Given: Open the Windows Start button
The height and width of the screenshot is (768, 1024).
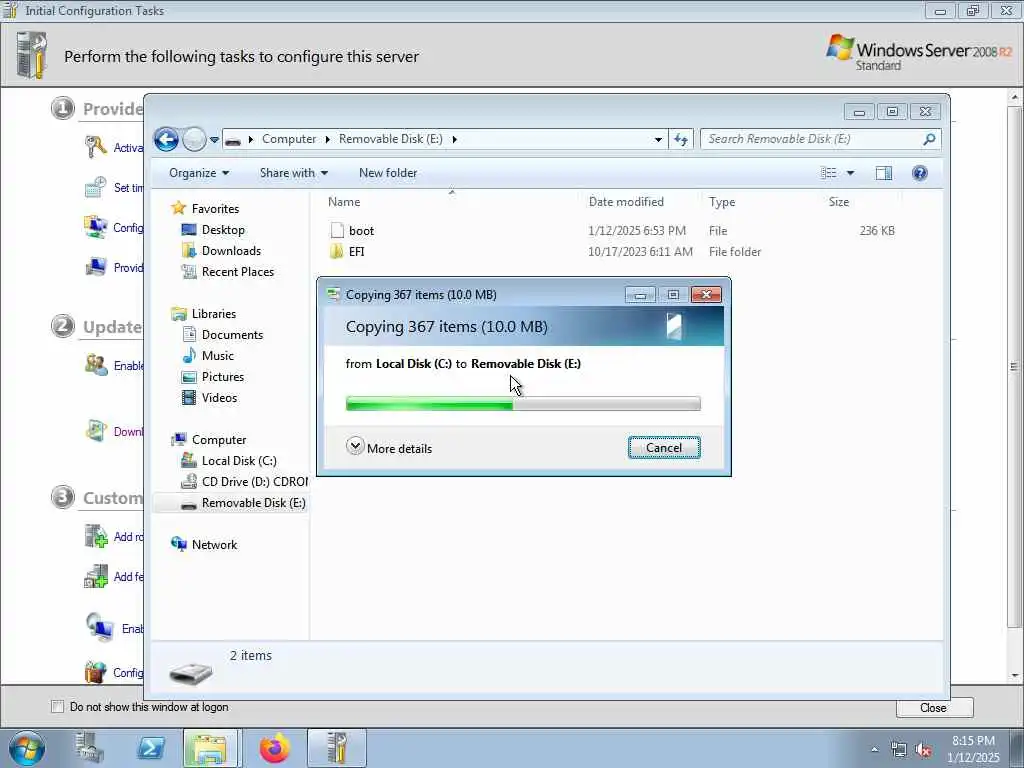Looking at the screenshot, I should tap(27, 749).
